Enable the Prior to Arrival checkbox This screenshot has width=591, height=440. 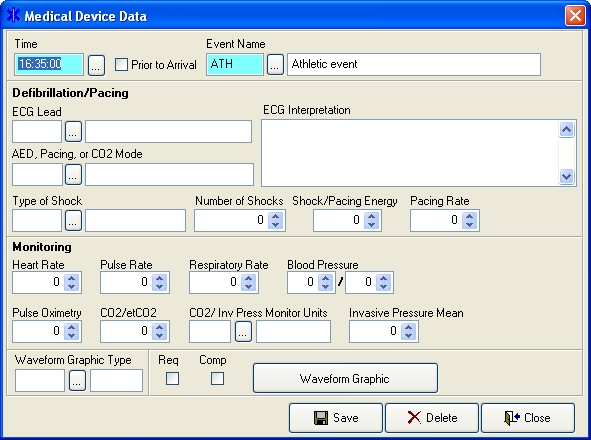pos(121,64)
